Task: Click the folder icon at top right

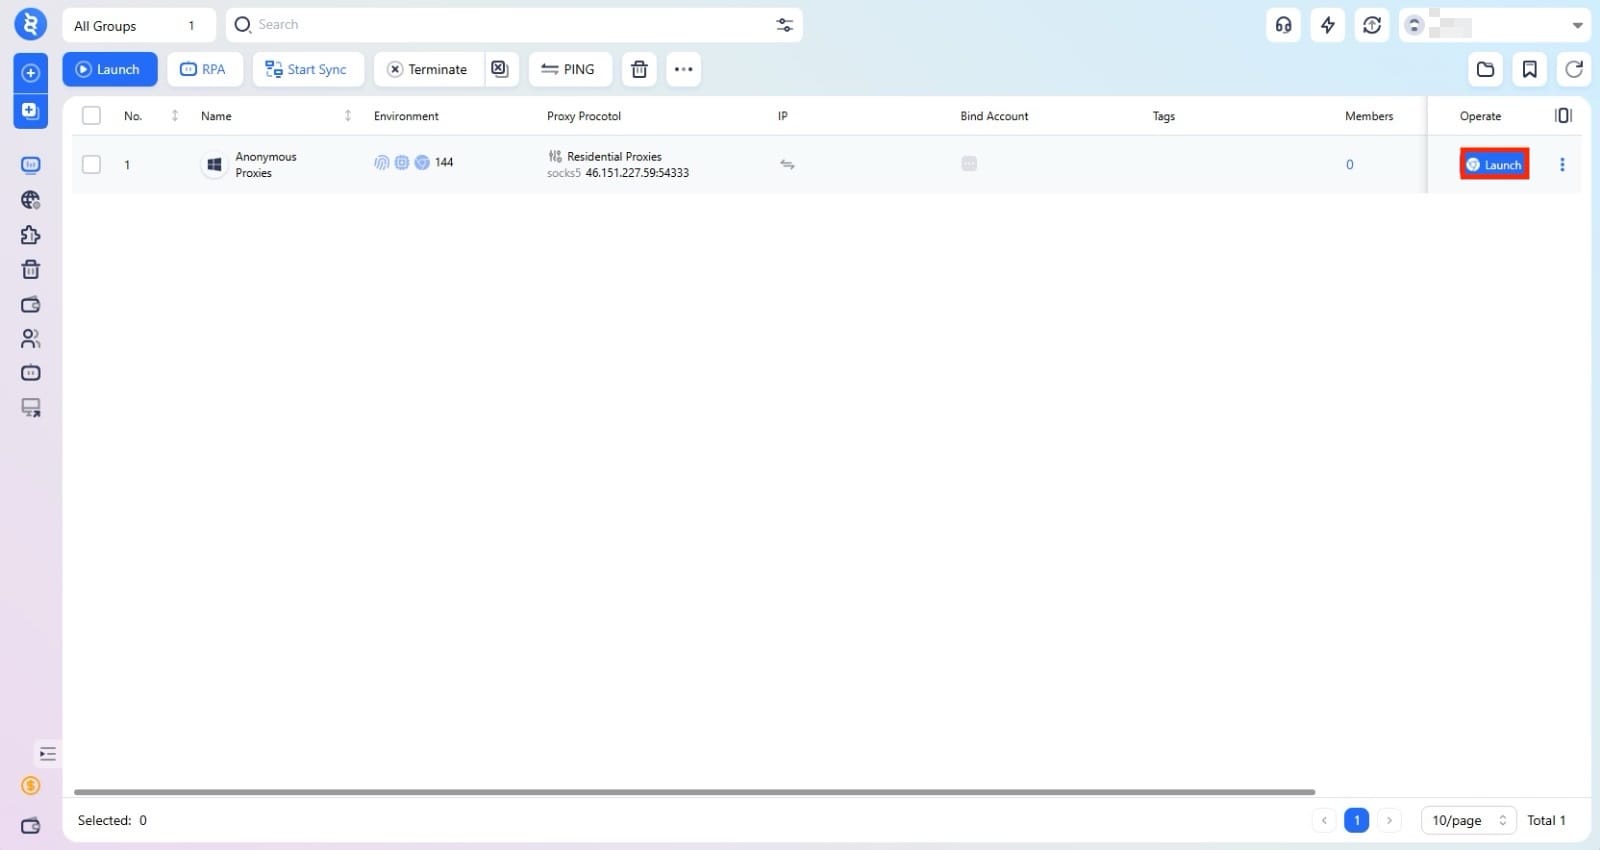Action: click(1486, 69)
